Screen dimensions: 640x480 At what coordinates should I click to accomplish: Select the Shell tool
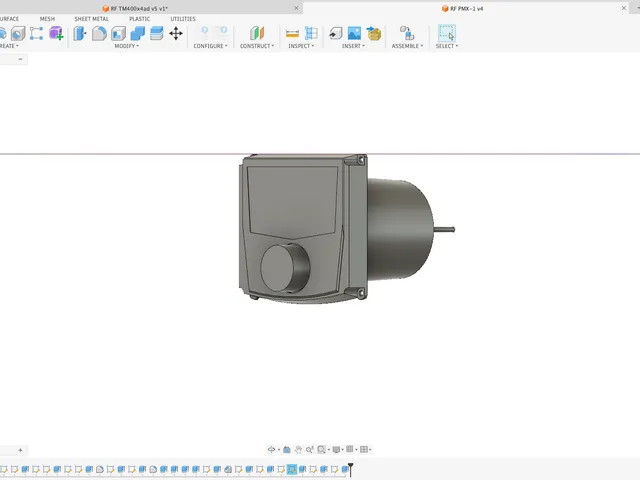(118, 33)
